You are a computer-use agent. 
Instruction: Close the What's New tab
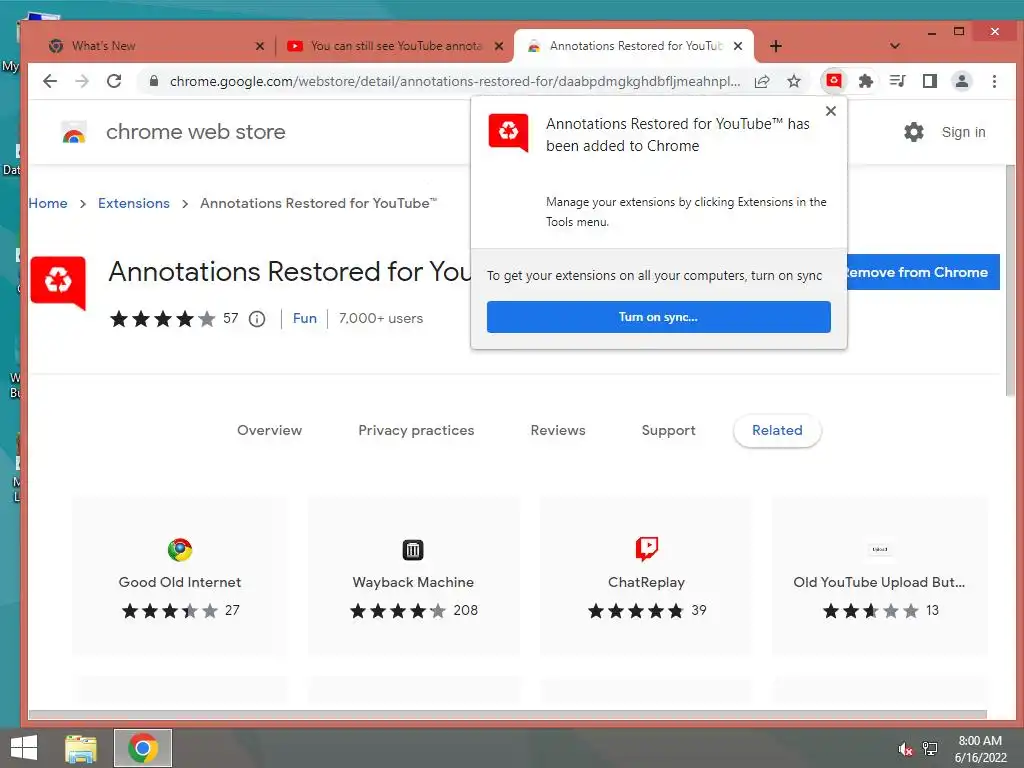tap(260, 46)
